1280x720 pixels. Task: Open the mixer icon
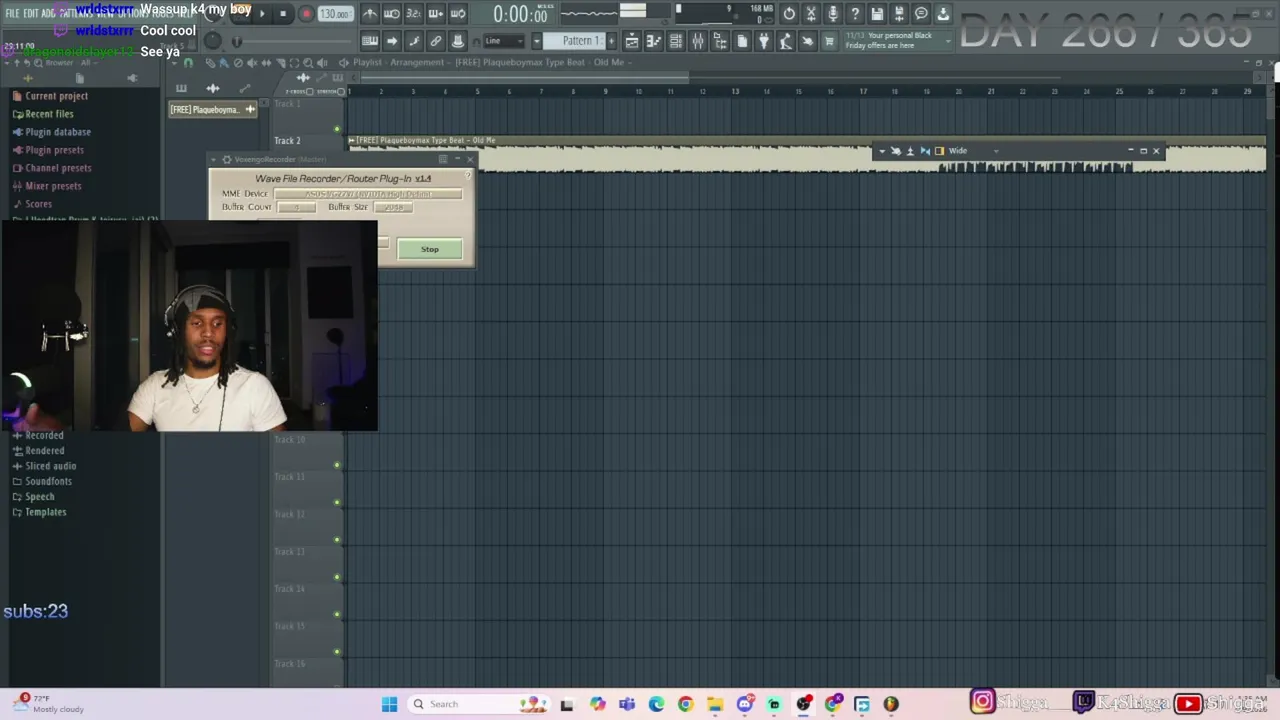tap(698, 41)
